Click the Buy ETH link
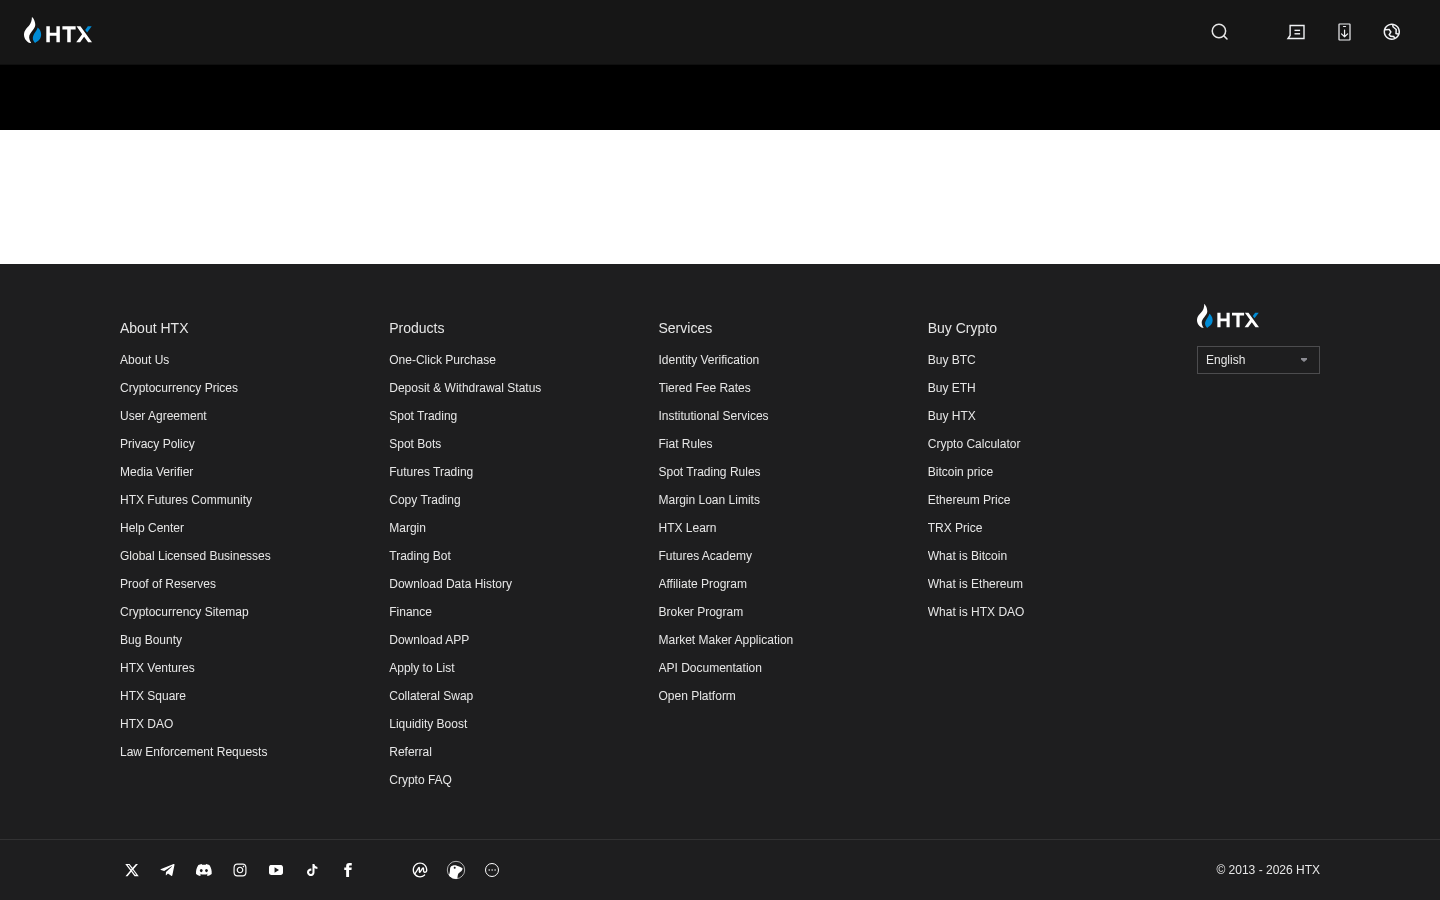Image resolution: width=1440 pixels, height=900 pixels. click(x=951, y=388)
